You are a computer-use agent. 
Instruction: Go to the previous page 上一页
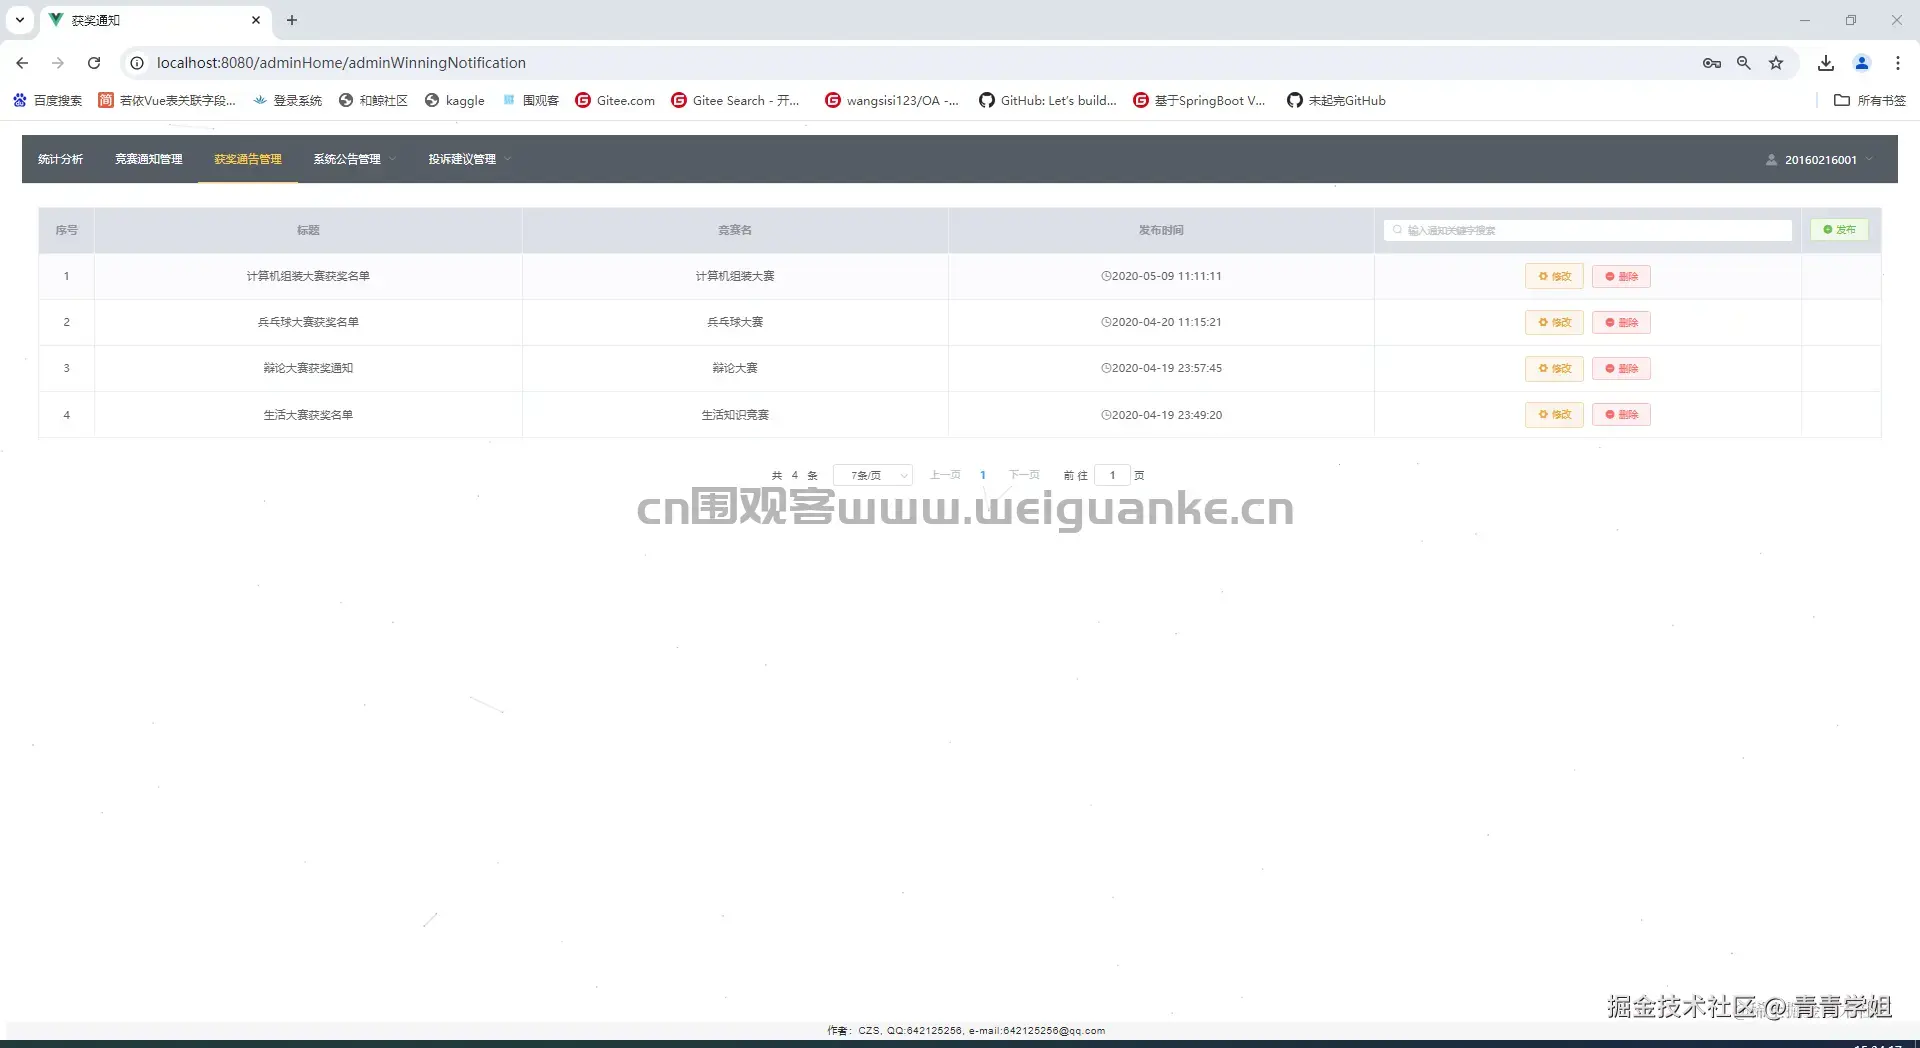945,475
